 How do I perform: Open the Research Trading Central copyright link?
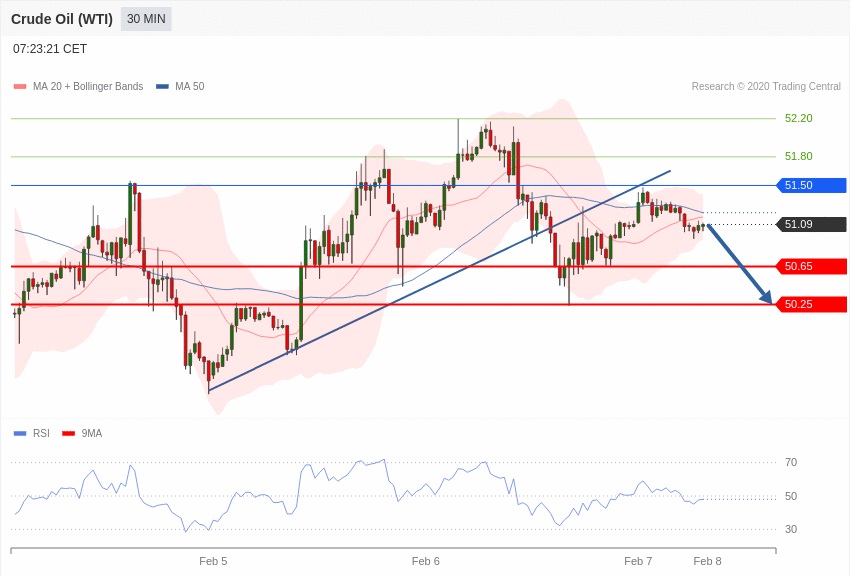[x=766, y=87]
